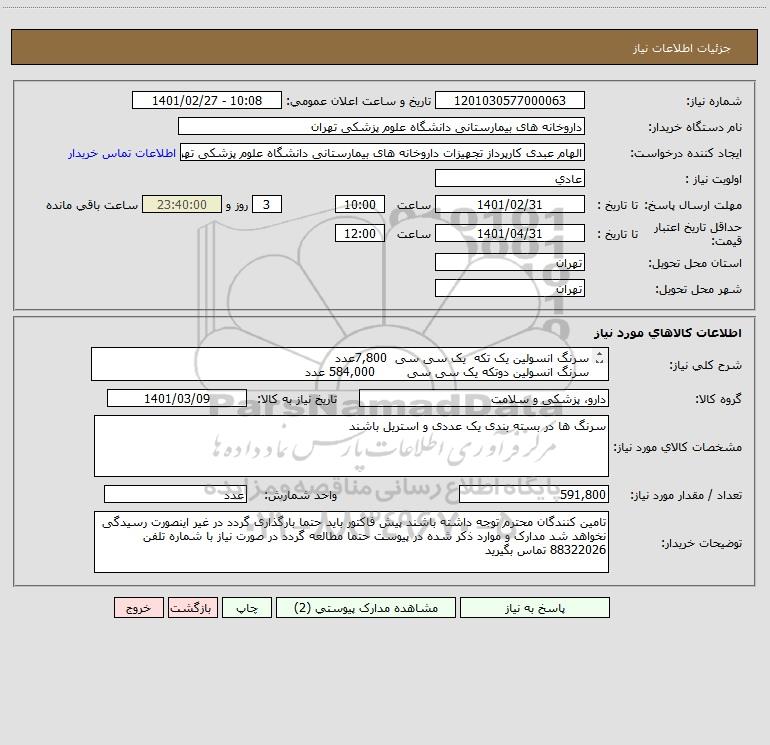Click the جزئیات اطلاعات نیاز header title

click(682, 48)
